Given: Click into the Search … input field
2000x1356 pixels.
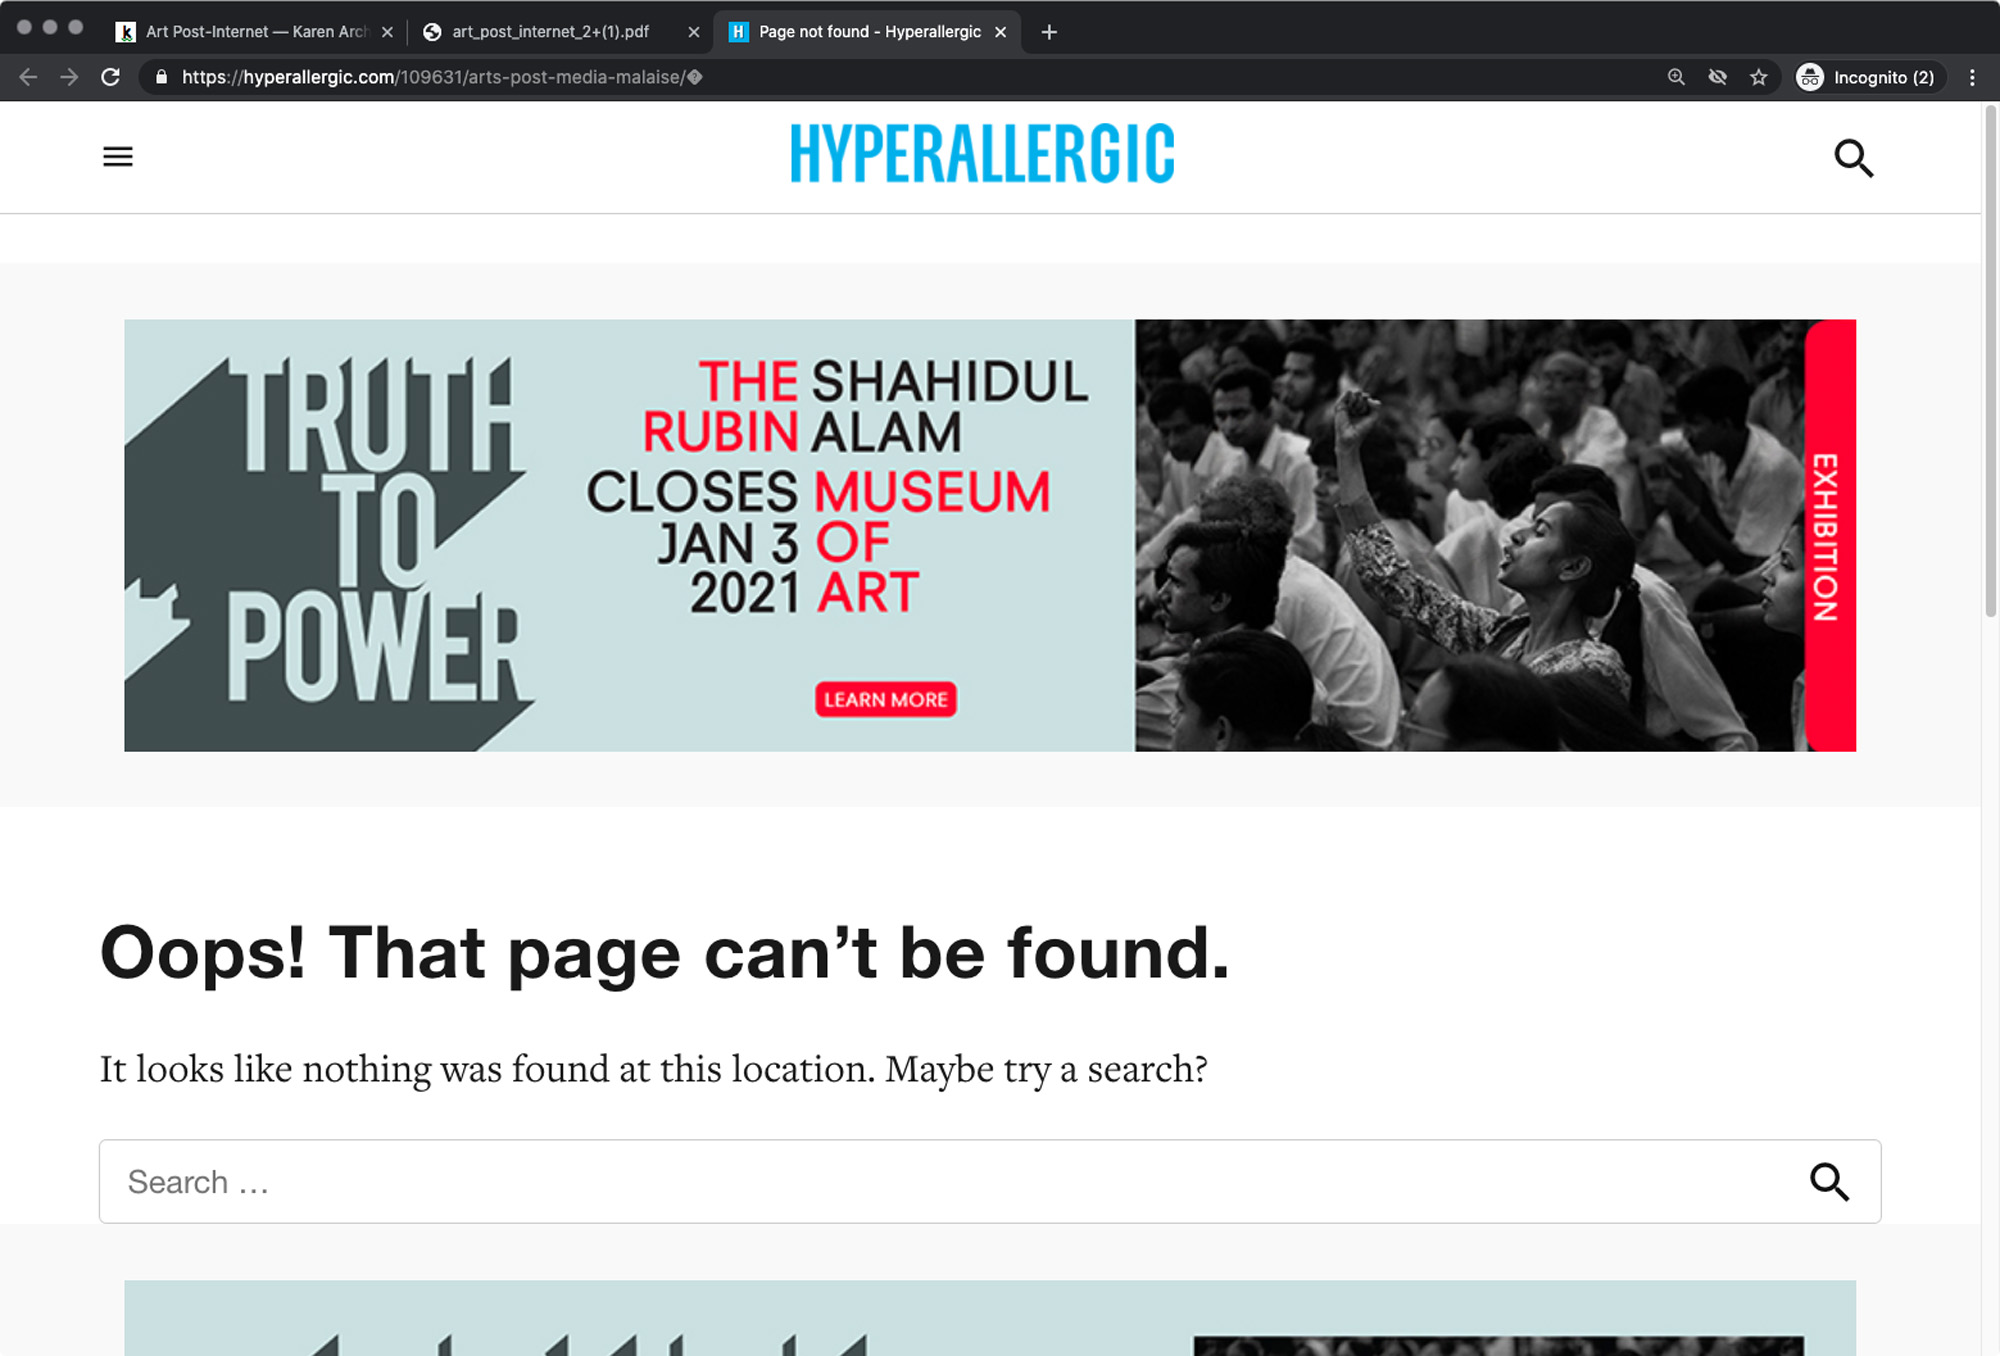Looking at the screenshot, I should pyautogui.click(x=940, y=1181).
